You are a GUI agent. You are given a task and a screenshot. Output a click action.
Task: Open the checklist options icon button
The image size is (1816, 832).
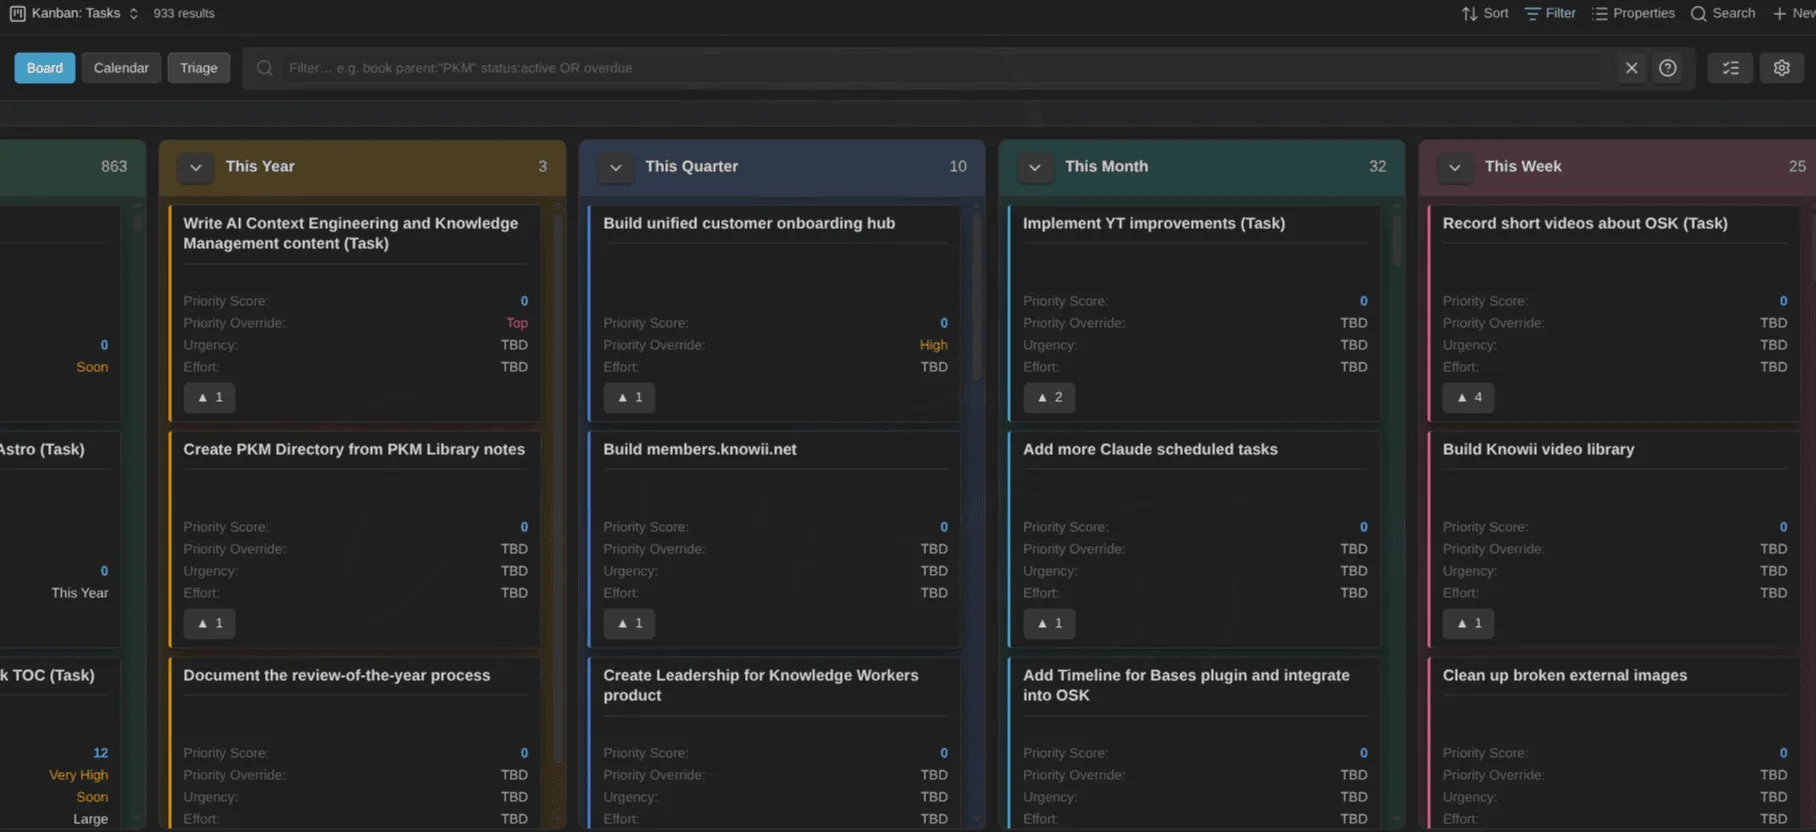1731,68
